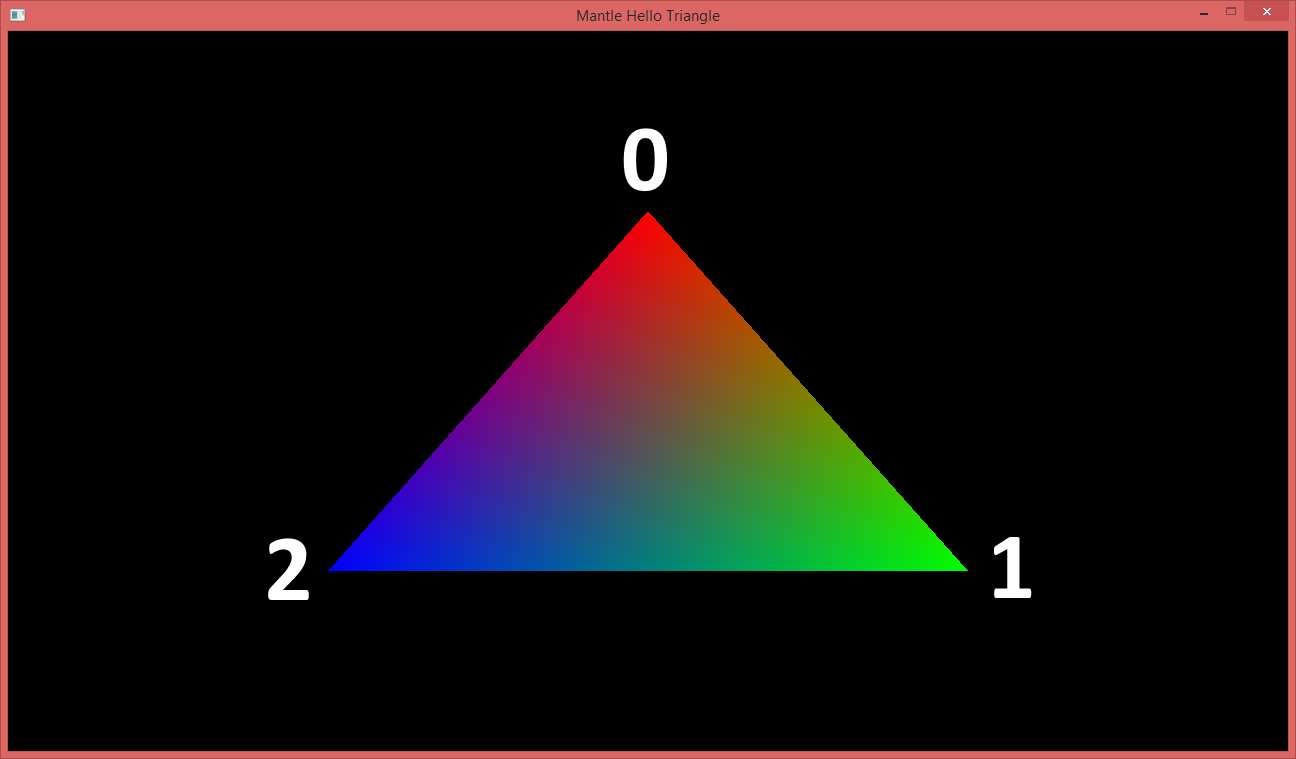Click the Mantle Hello Triangle title text
Screen dimensions: 1296x759
coord(647,15)
